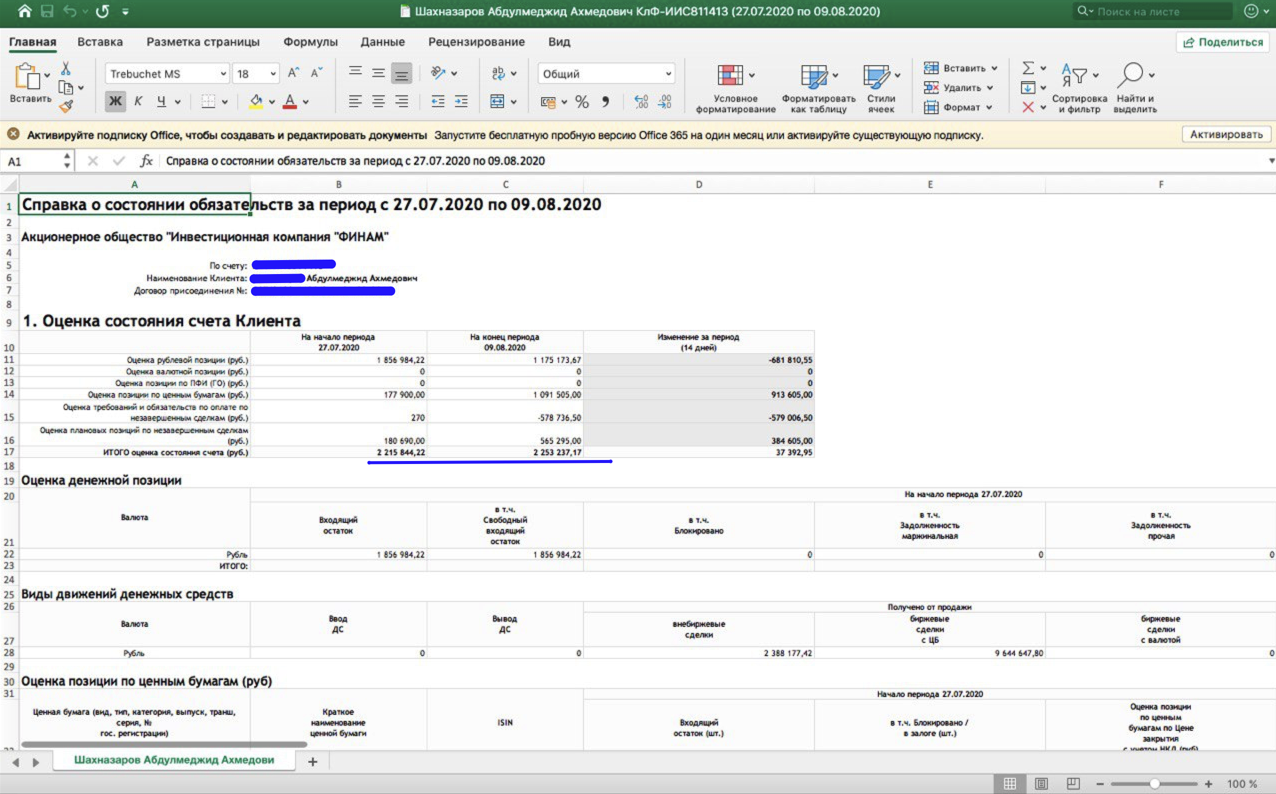
Task: Open the Вставка ribbon tab
Action: tap(100, 42)
